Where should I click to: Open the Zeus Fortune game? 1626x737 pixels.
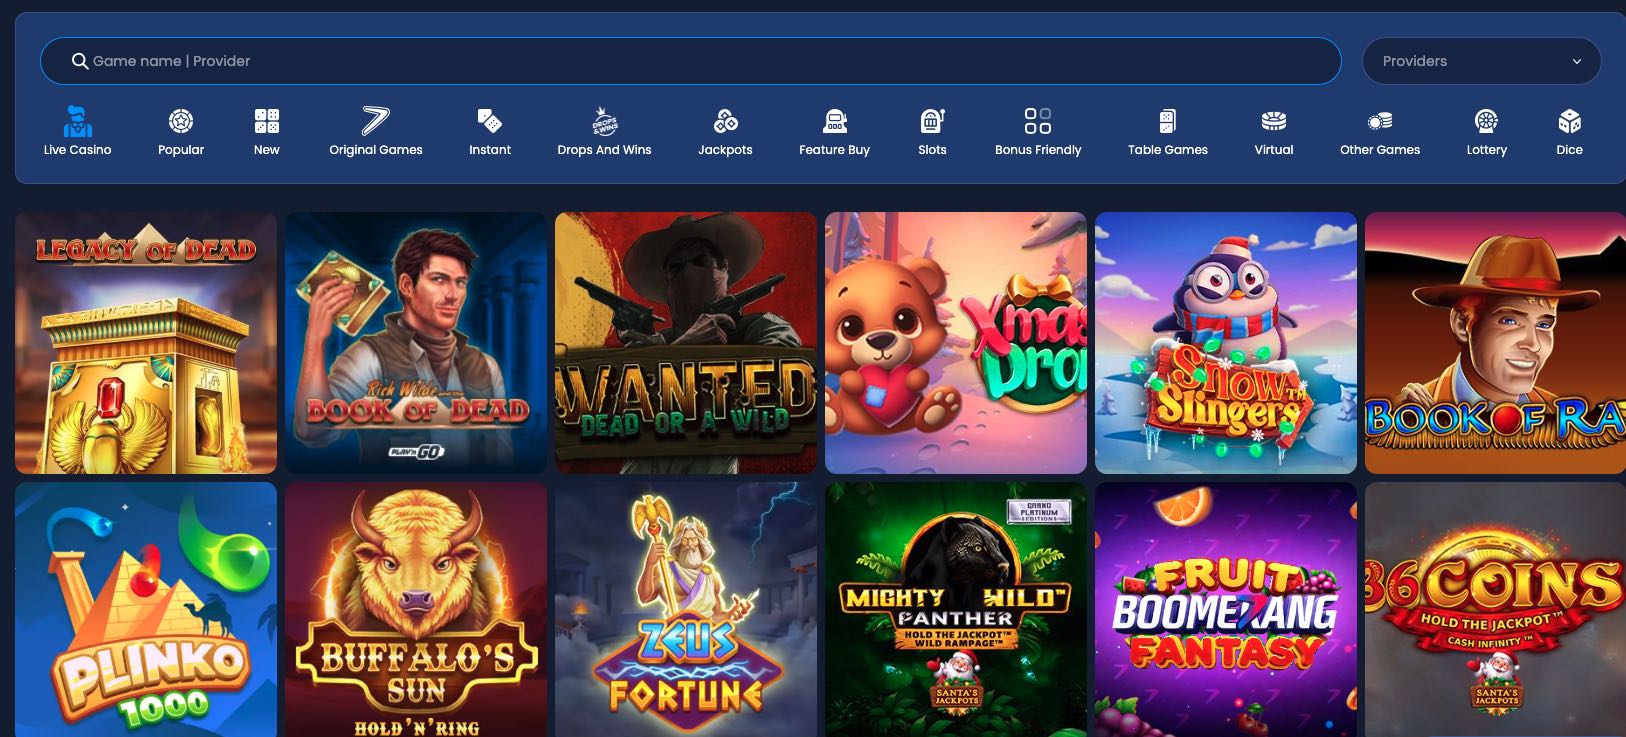pyautogui.click(x=686, y=610)
